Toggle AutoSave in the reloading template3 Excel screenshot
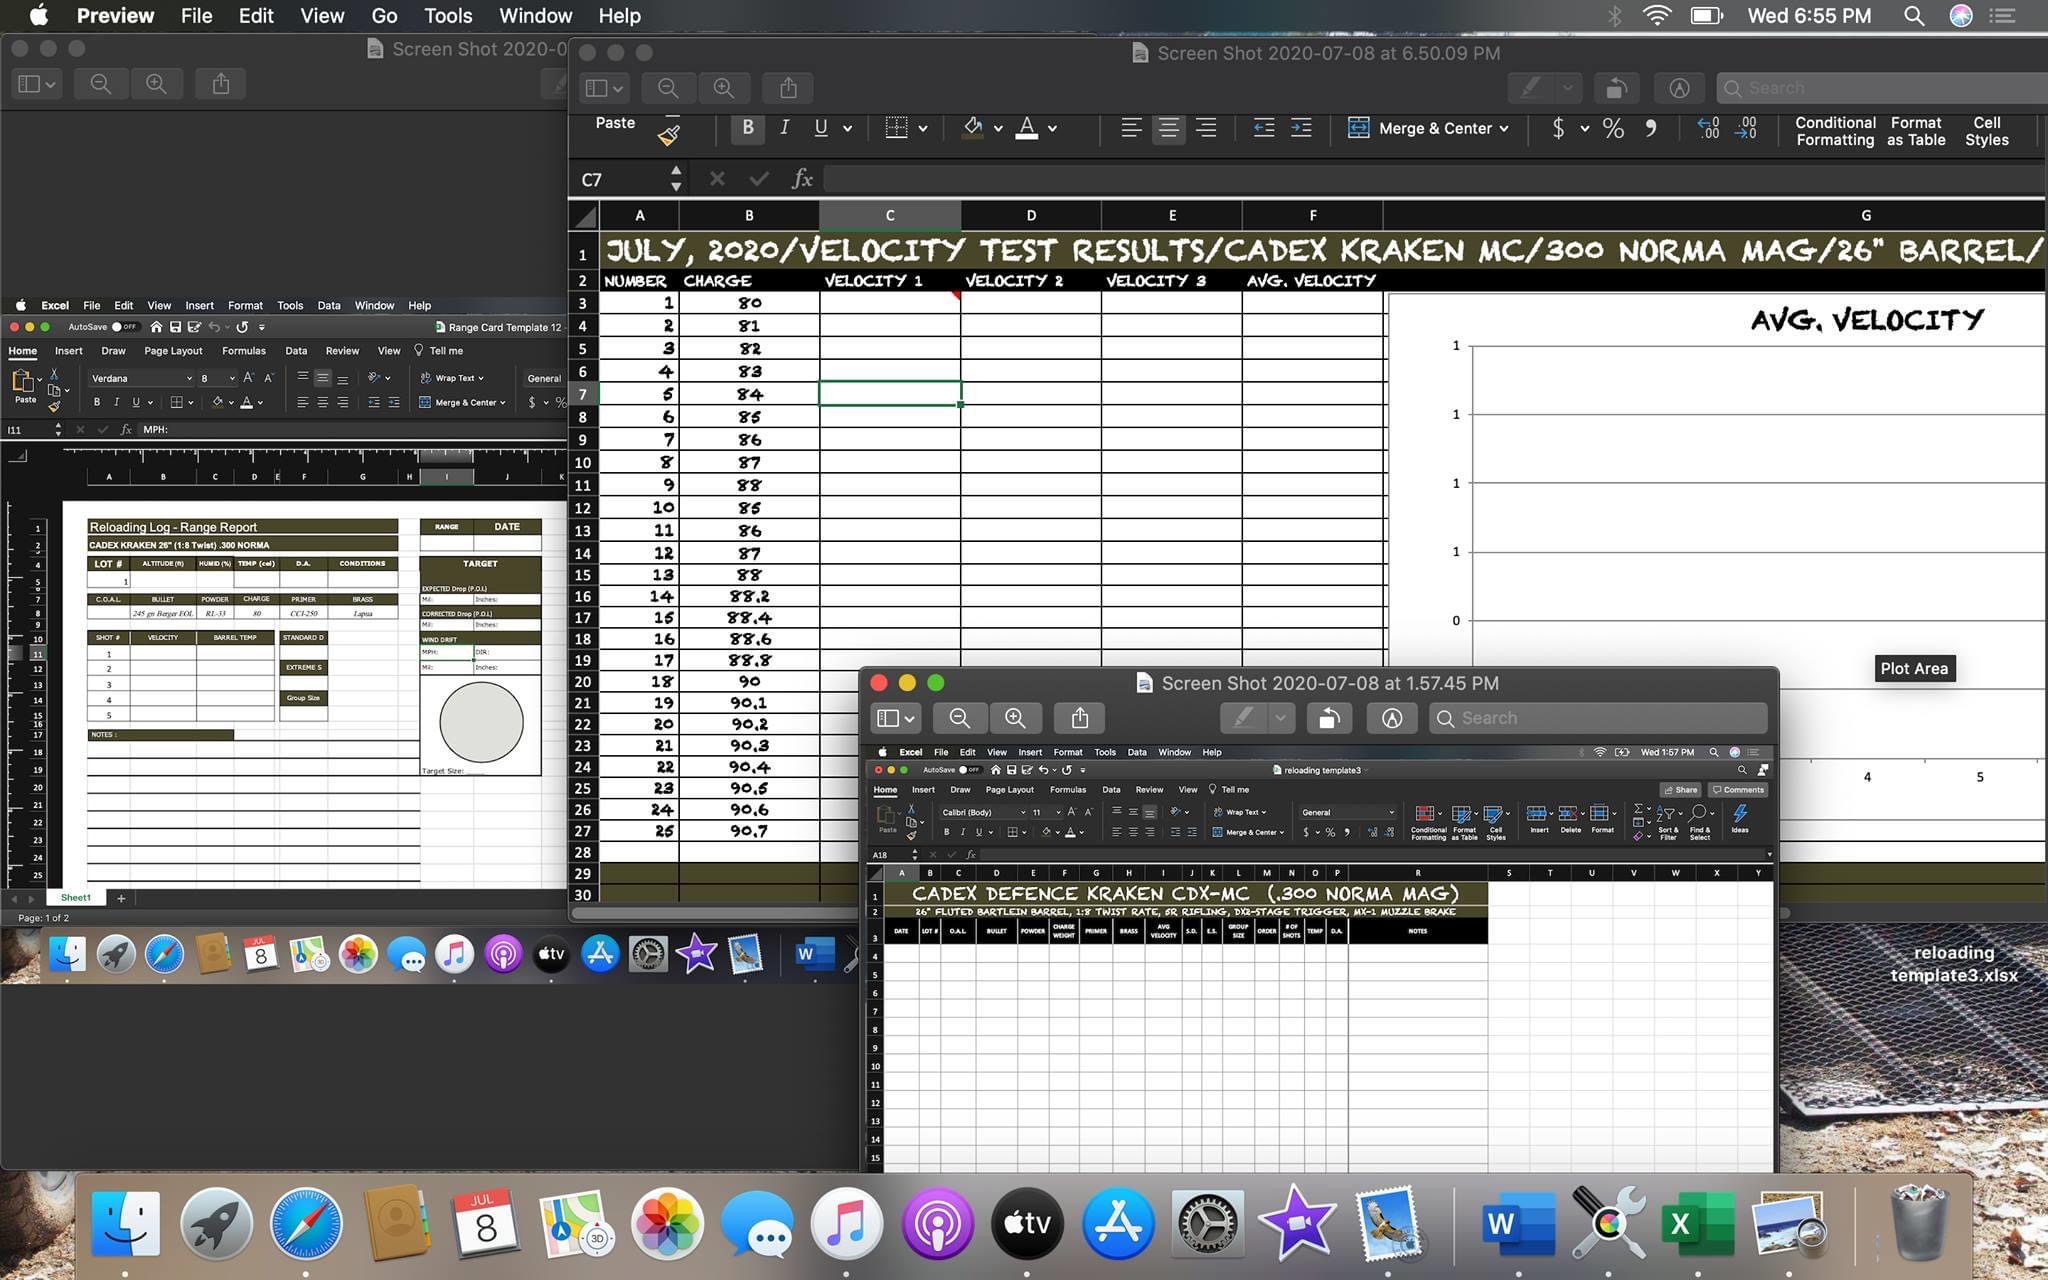 [969, 770]
